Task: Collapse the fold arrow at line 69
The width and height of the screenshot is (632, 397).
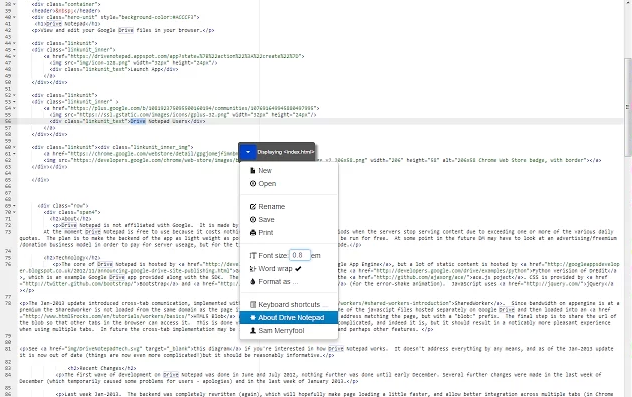Action: pos(15,206)
